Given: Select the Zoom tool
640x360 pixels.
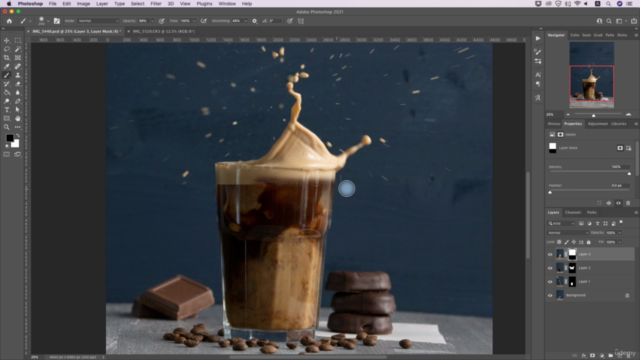Looking at the screenshot, I should (7, 127).
